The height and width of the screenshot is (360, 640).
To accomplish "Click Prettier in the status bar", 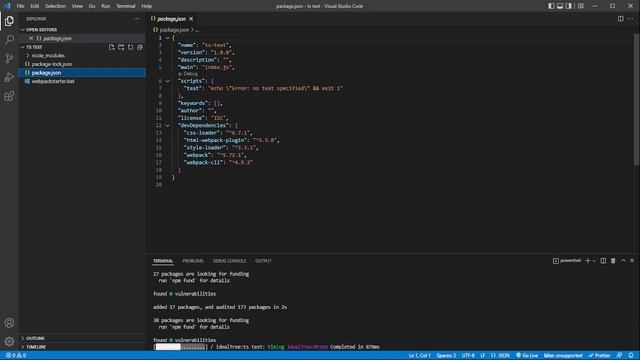I will (x=599, y=356).
